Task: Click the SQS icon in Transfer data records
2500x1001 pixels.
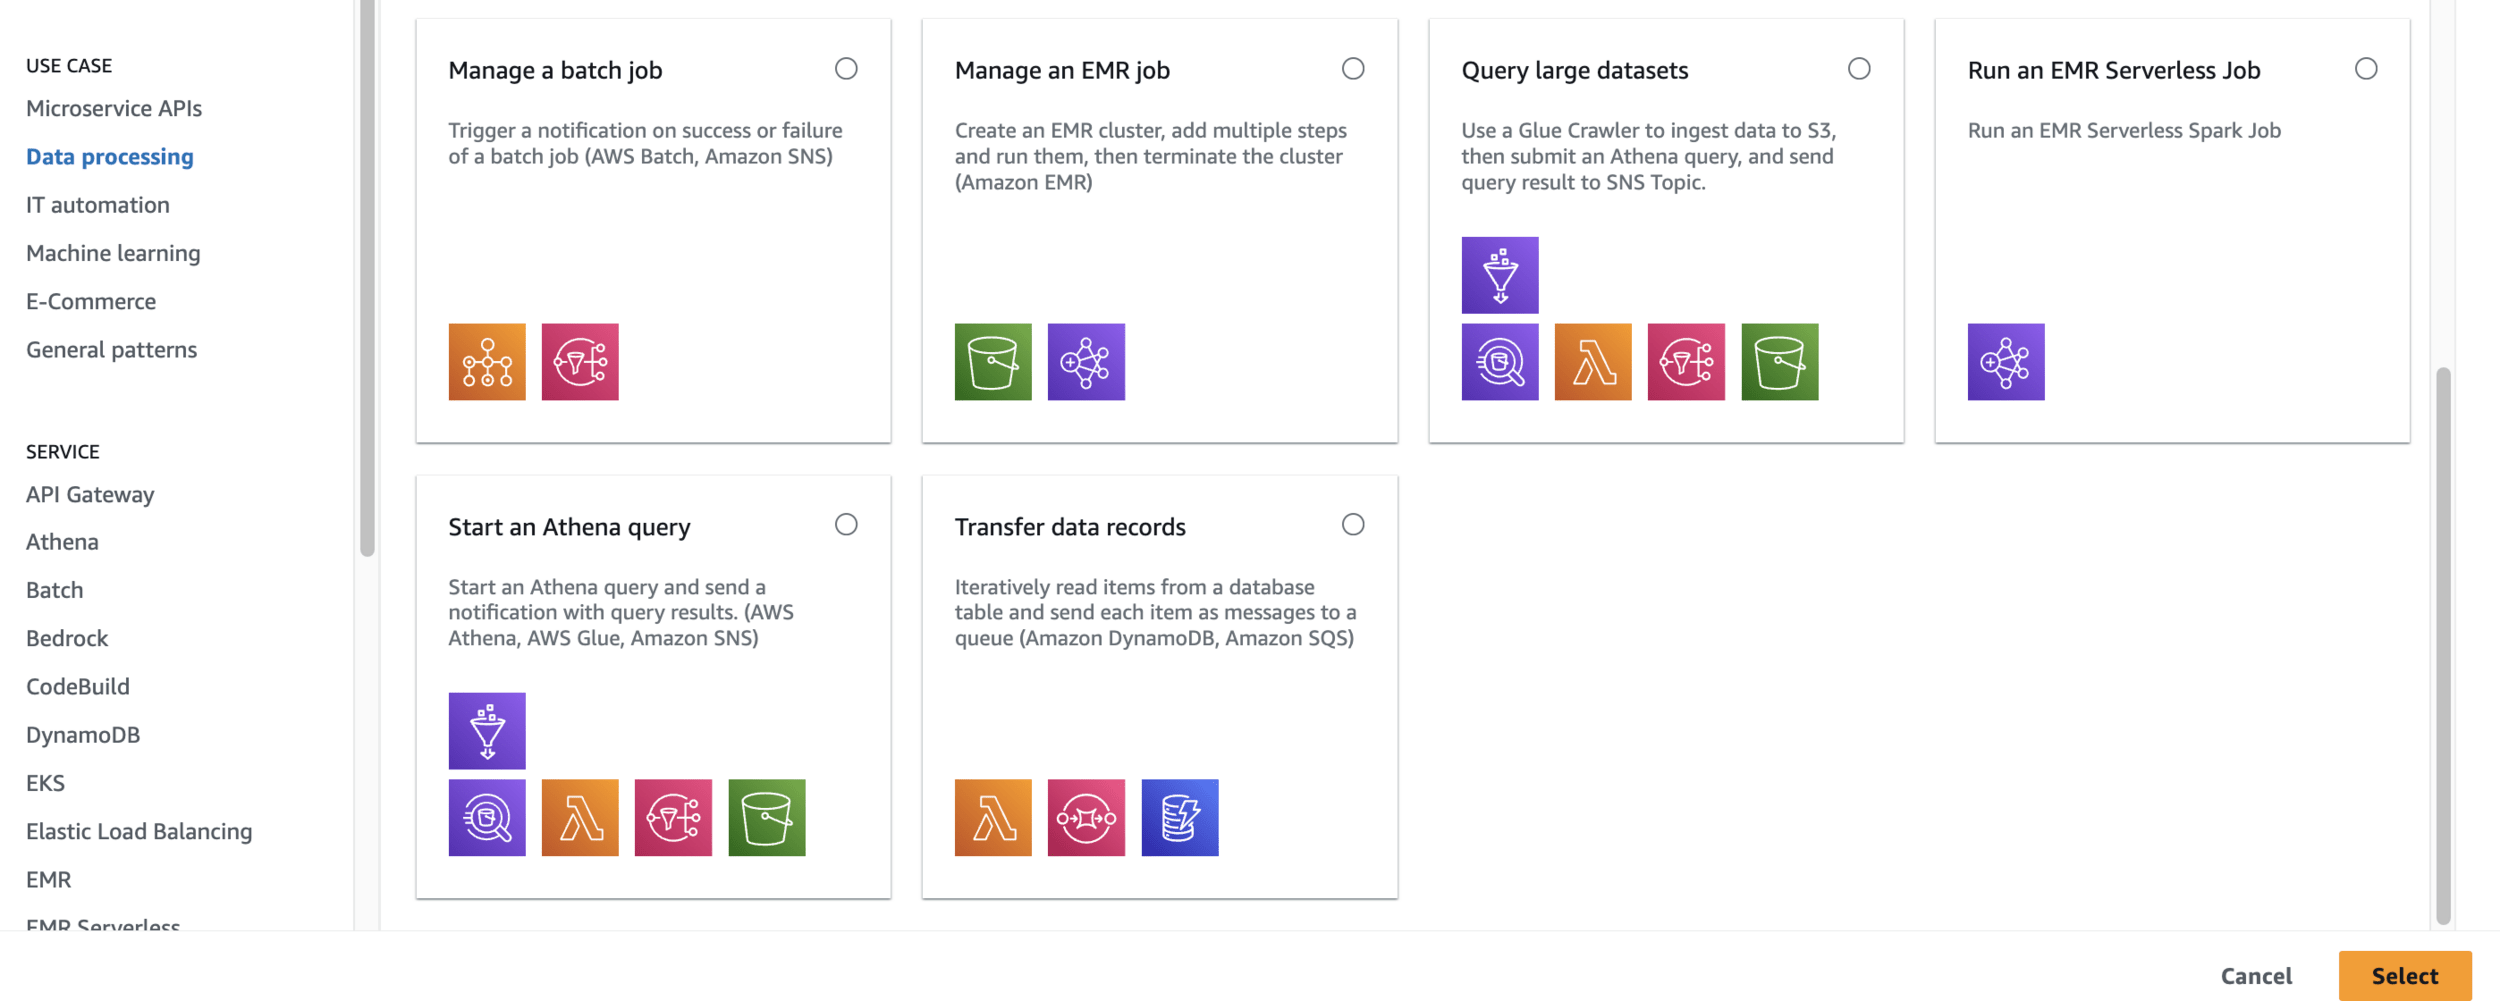Action: (1086, 818)
